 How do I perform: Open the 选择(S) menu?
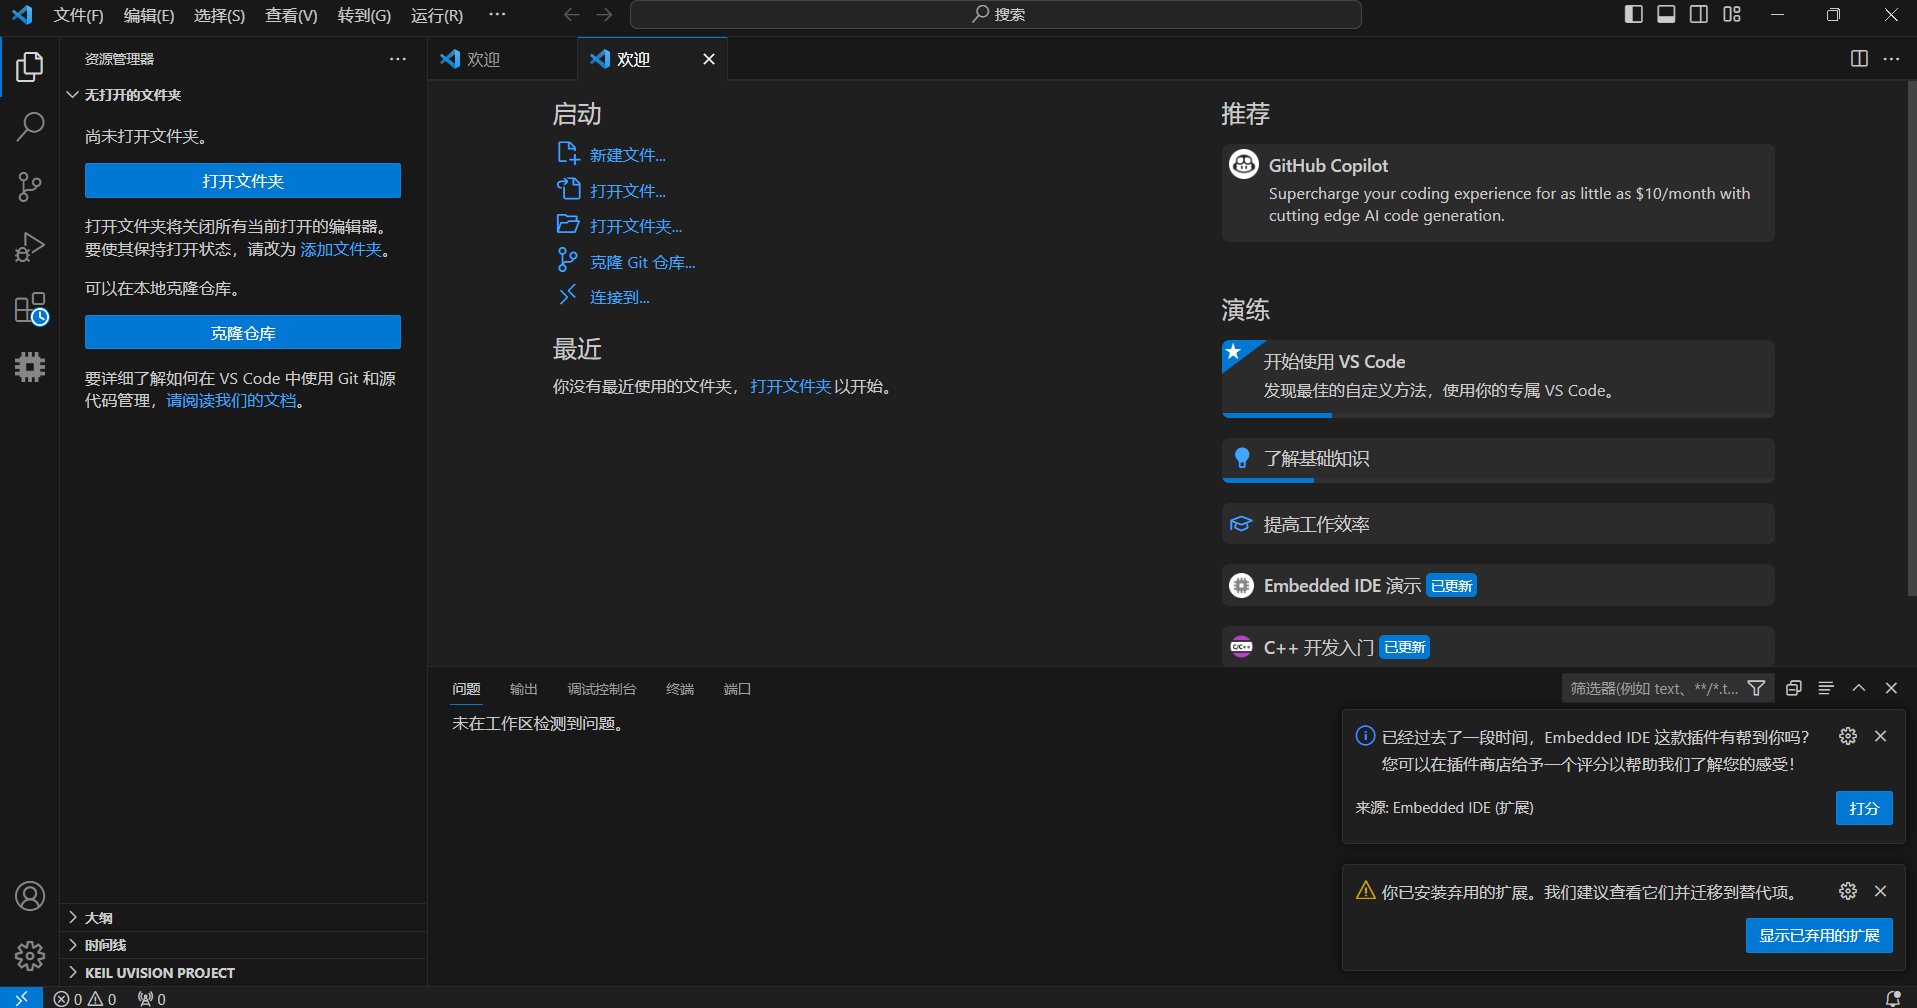pos(219,15)
